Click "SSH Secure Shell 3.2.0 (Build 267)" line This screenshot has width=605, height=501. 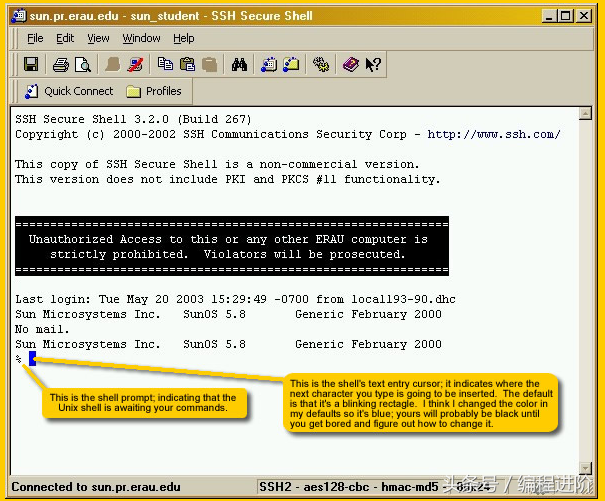point(134,119)
